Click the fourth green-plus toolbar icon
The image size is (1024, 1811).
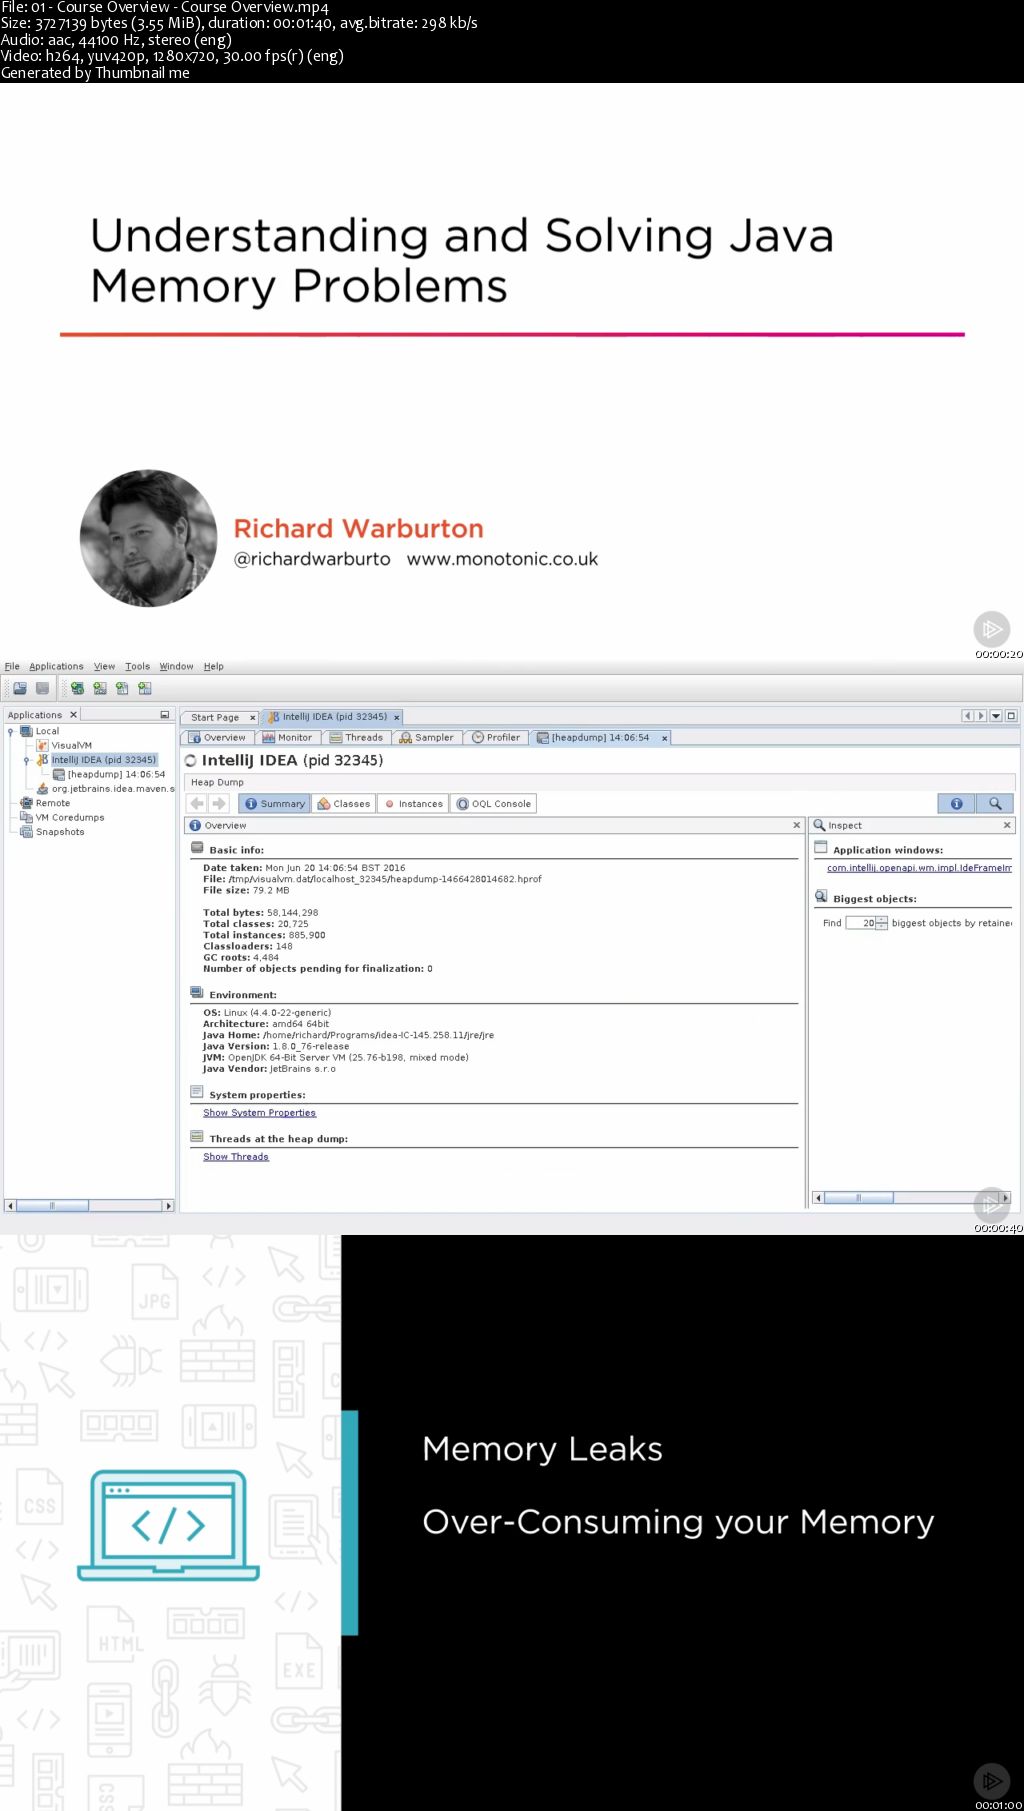coord(145,688)
